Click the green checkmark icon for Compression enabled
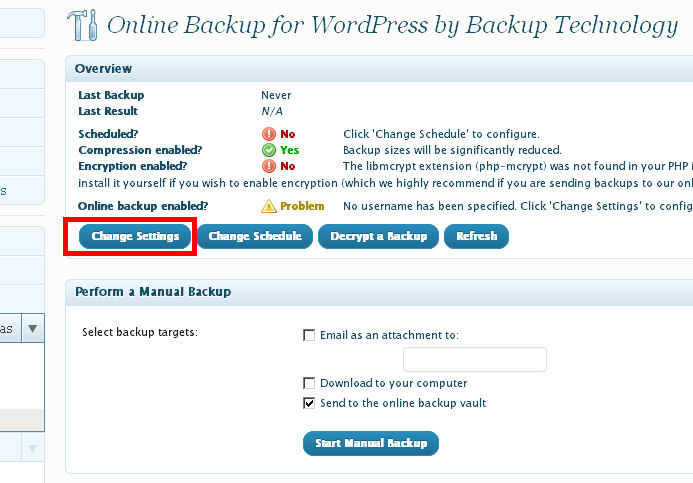The height and width of the screenshot is (483, 693). [269, 150]
